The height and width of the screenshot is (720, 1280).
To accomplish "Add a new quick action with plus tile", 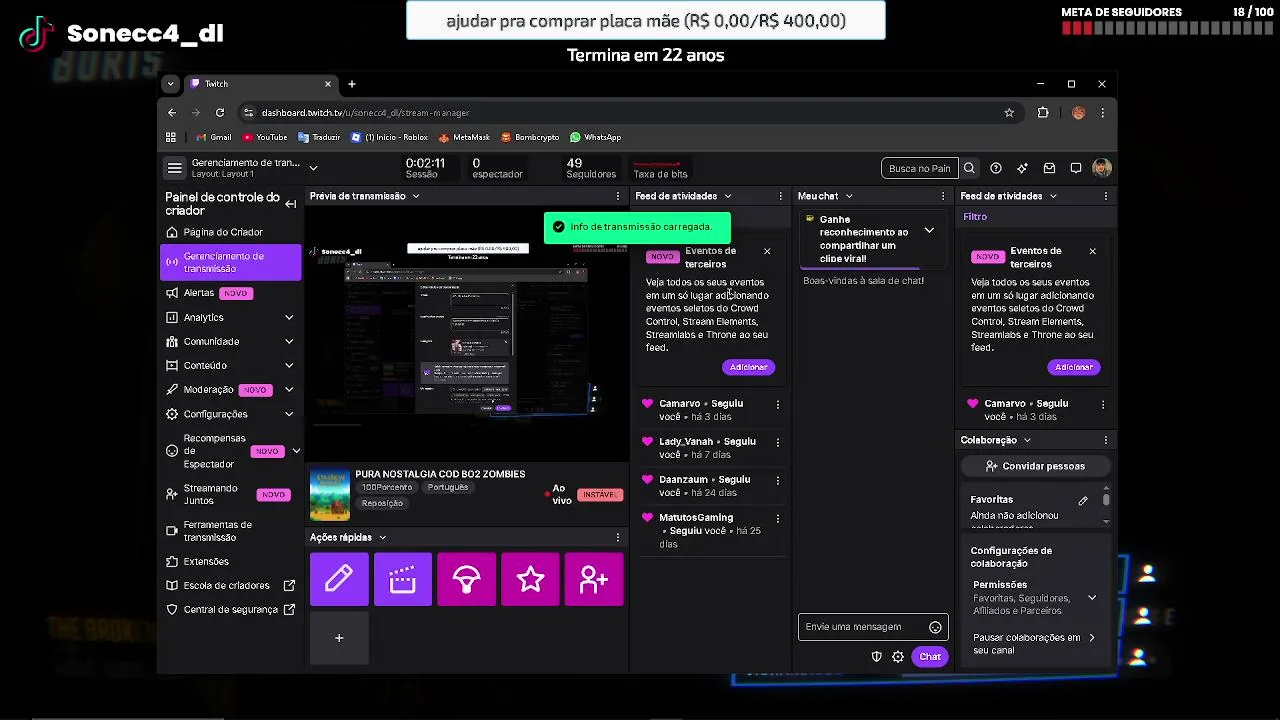I will pos(339,638).
